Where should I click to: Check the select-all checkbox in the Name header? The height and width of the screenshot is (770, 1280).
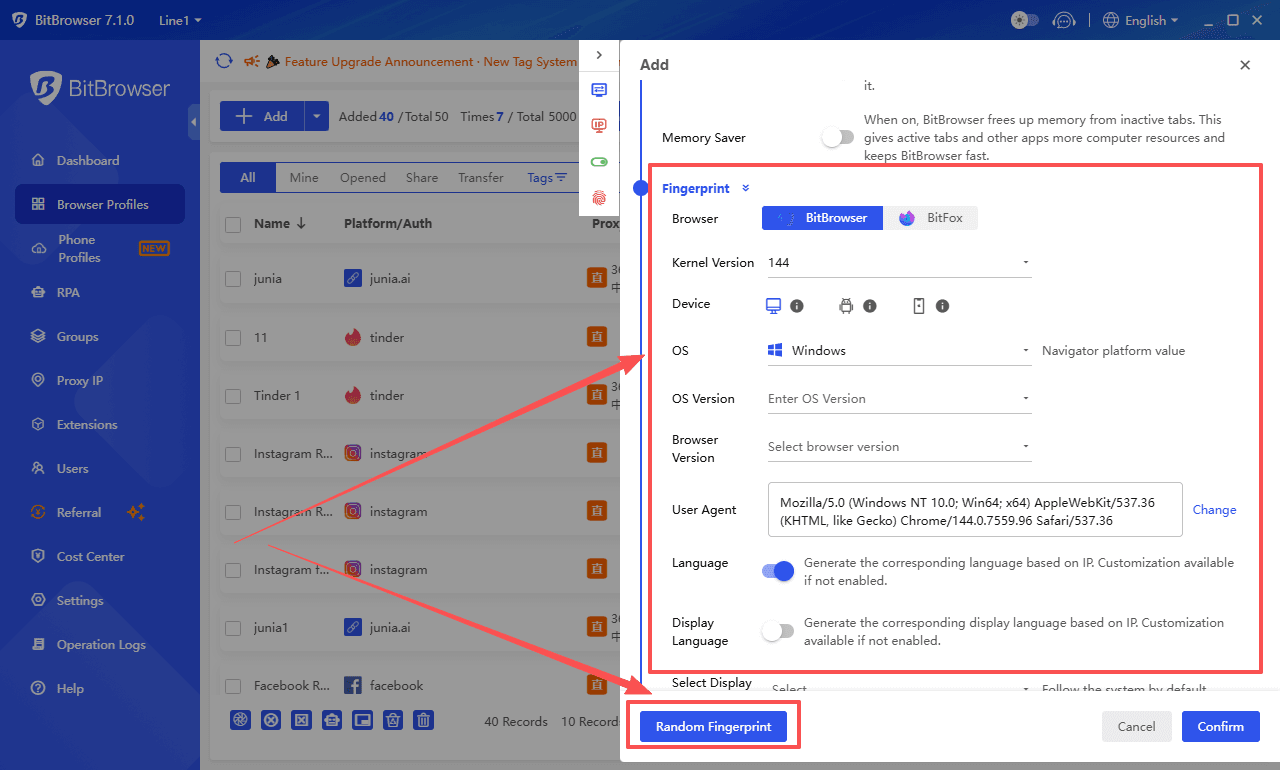click(233, 224)
